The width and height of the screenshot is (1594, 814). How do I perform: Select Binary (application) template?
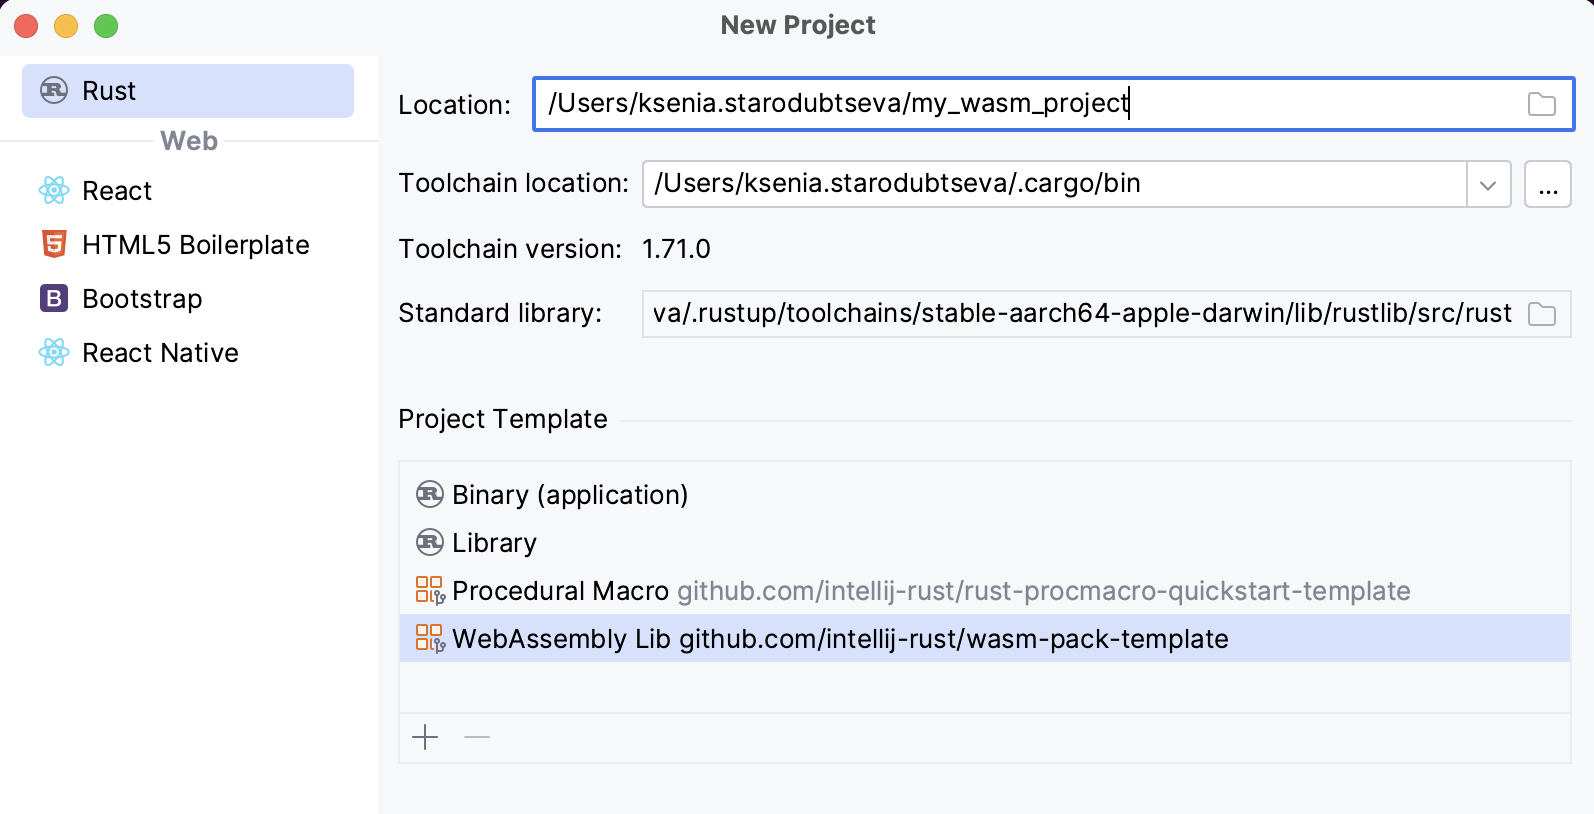click(985, 495)
